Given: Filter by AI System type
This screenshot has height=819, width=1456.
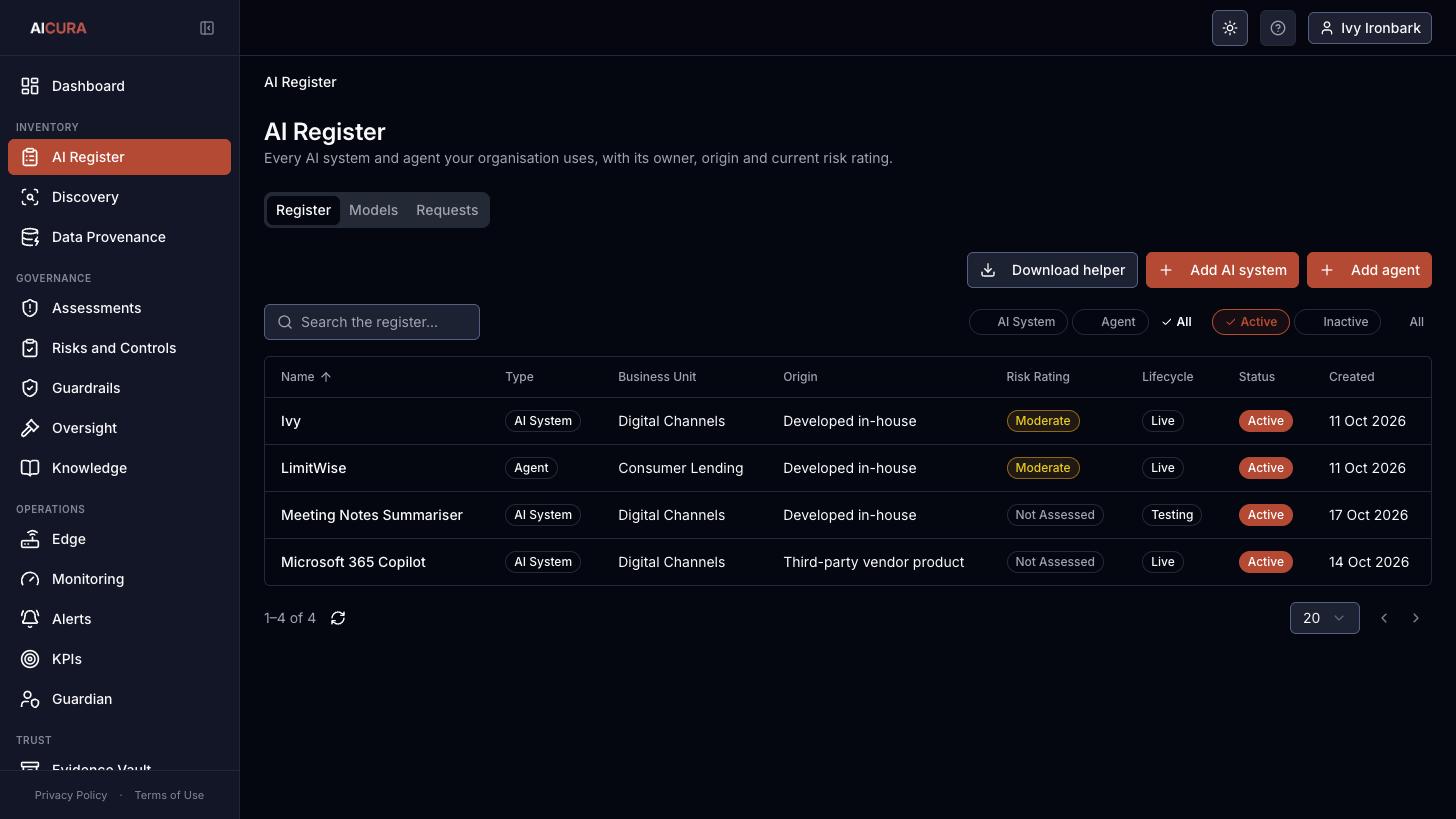Looking at the screenshot, I should (1018, 322).
